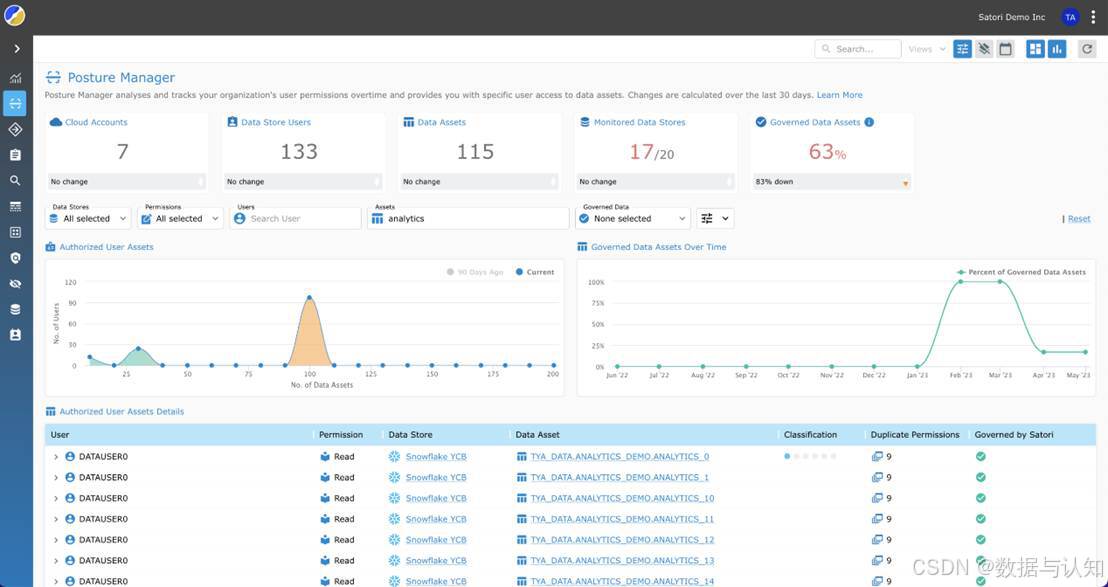Open the Cloud Accounts card title

tap(96, 122)
